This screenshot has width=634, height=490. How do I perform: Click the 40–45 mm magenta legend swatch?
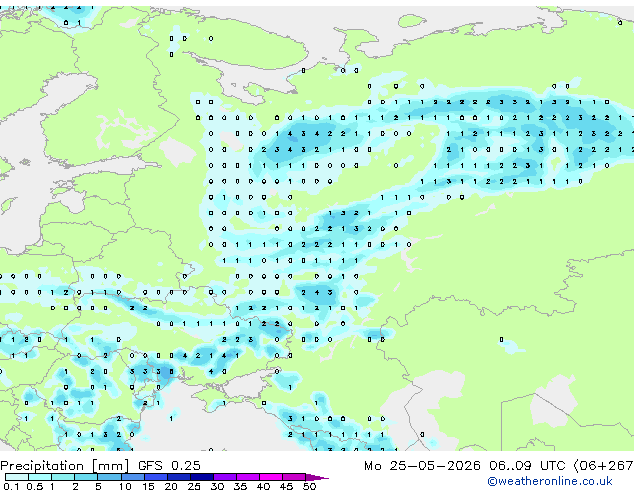270,477
